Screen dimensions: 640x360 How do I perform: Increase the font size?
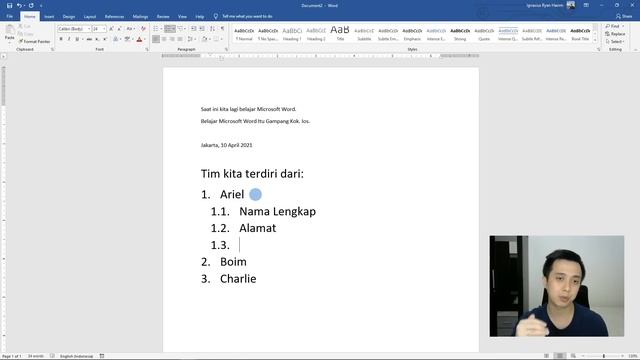click(111, 29)
